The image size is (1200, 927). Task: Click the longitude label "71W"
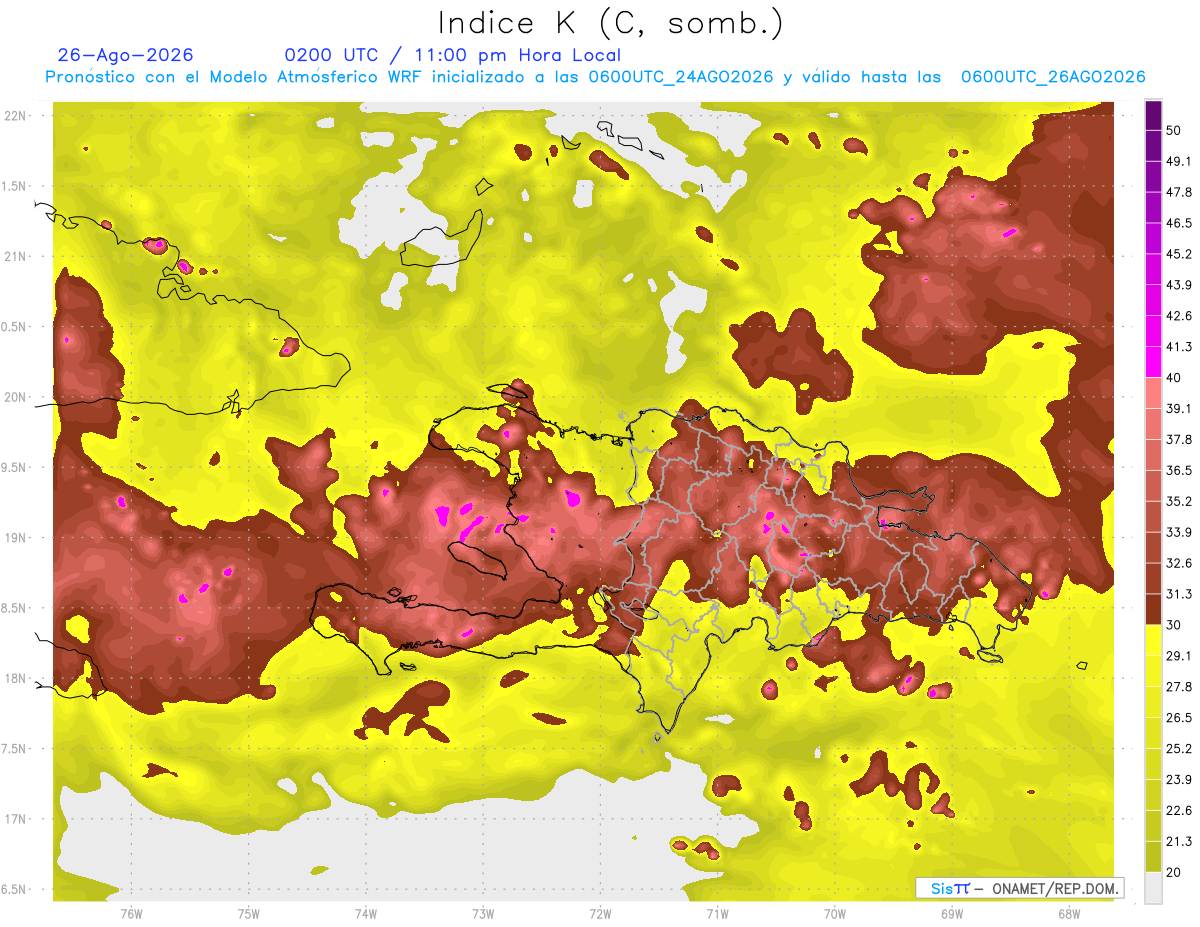click(717, 913)
